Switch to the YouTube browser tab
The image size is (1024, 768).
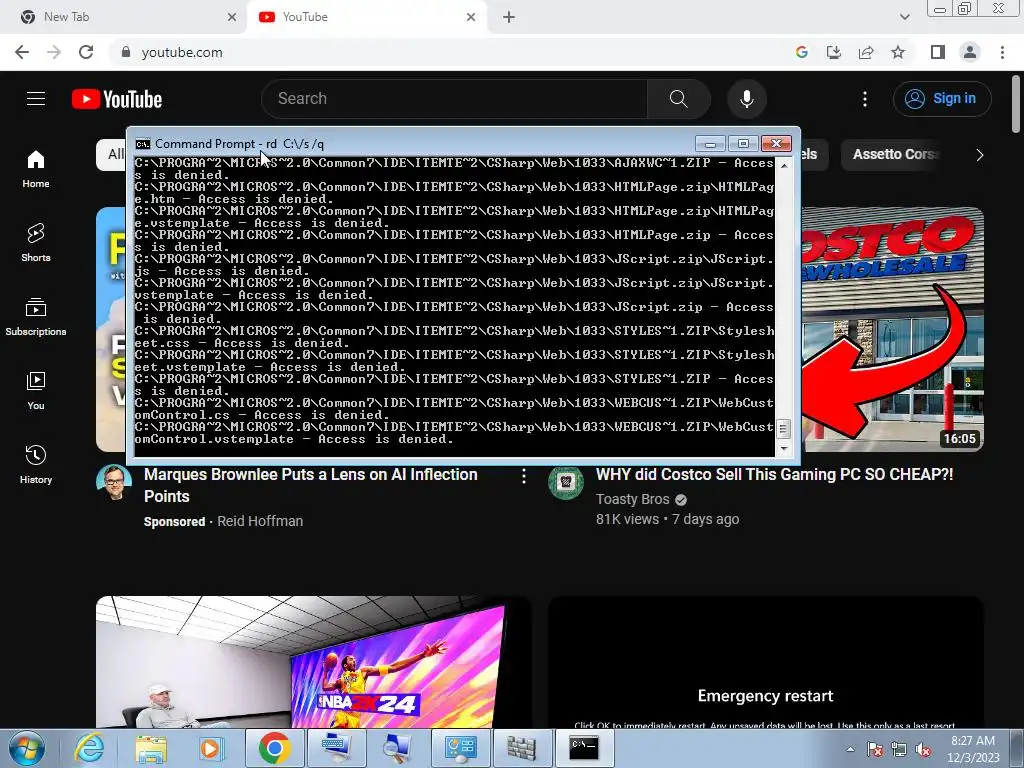click(x=366, y=17)
